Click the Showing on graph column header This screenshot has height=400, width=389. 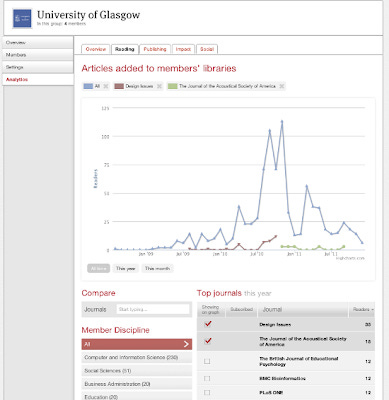(x=211, y=310)
